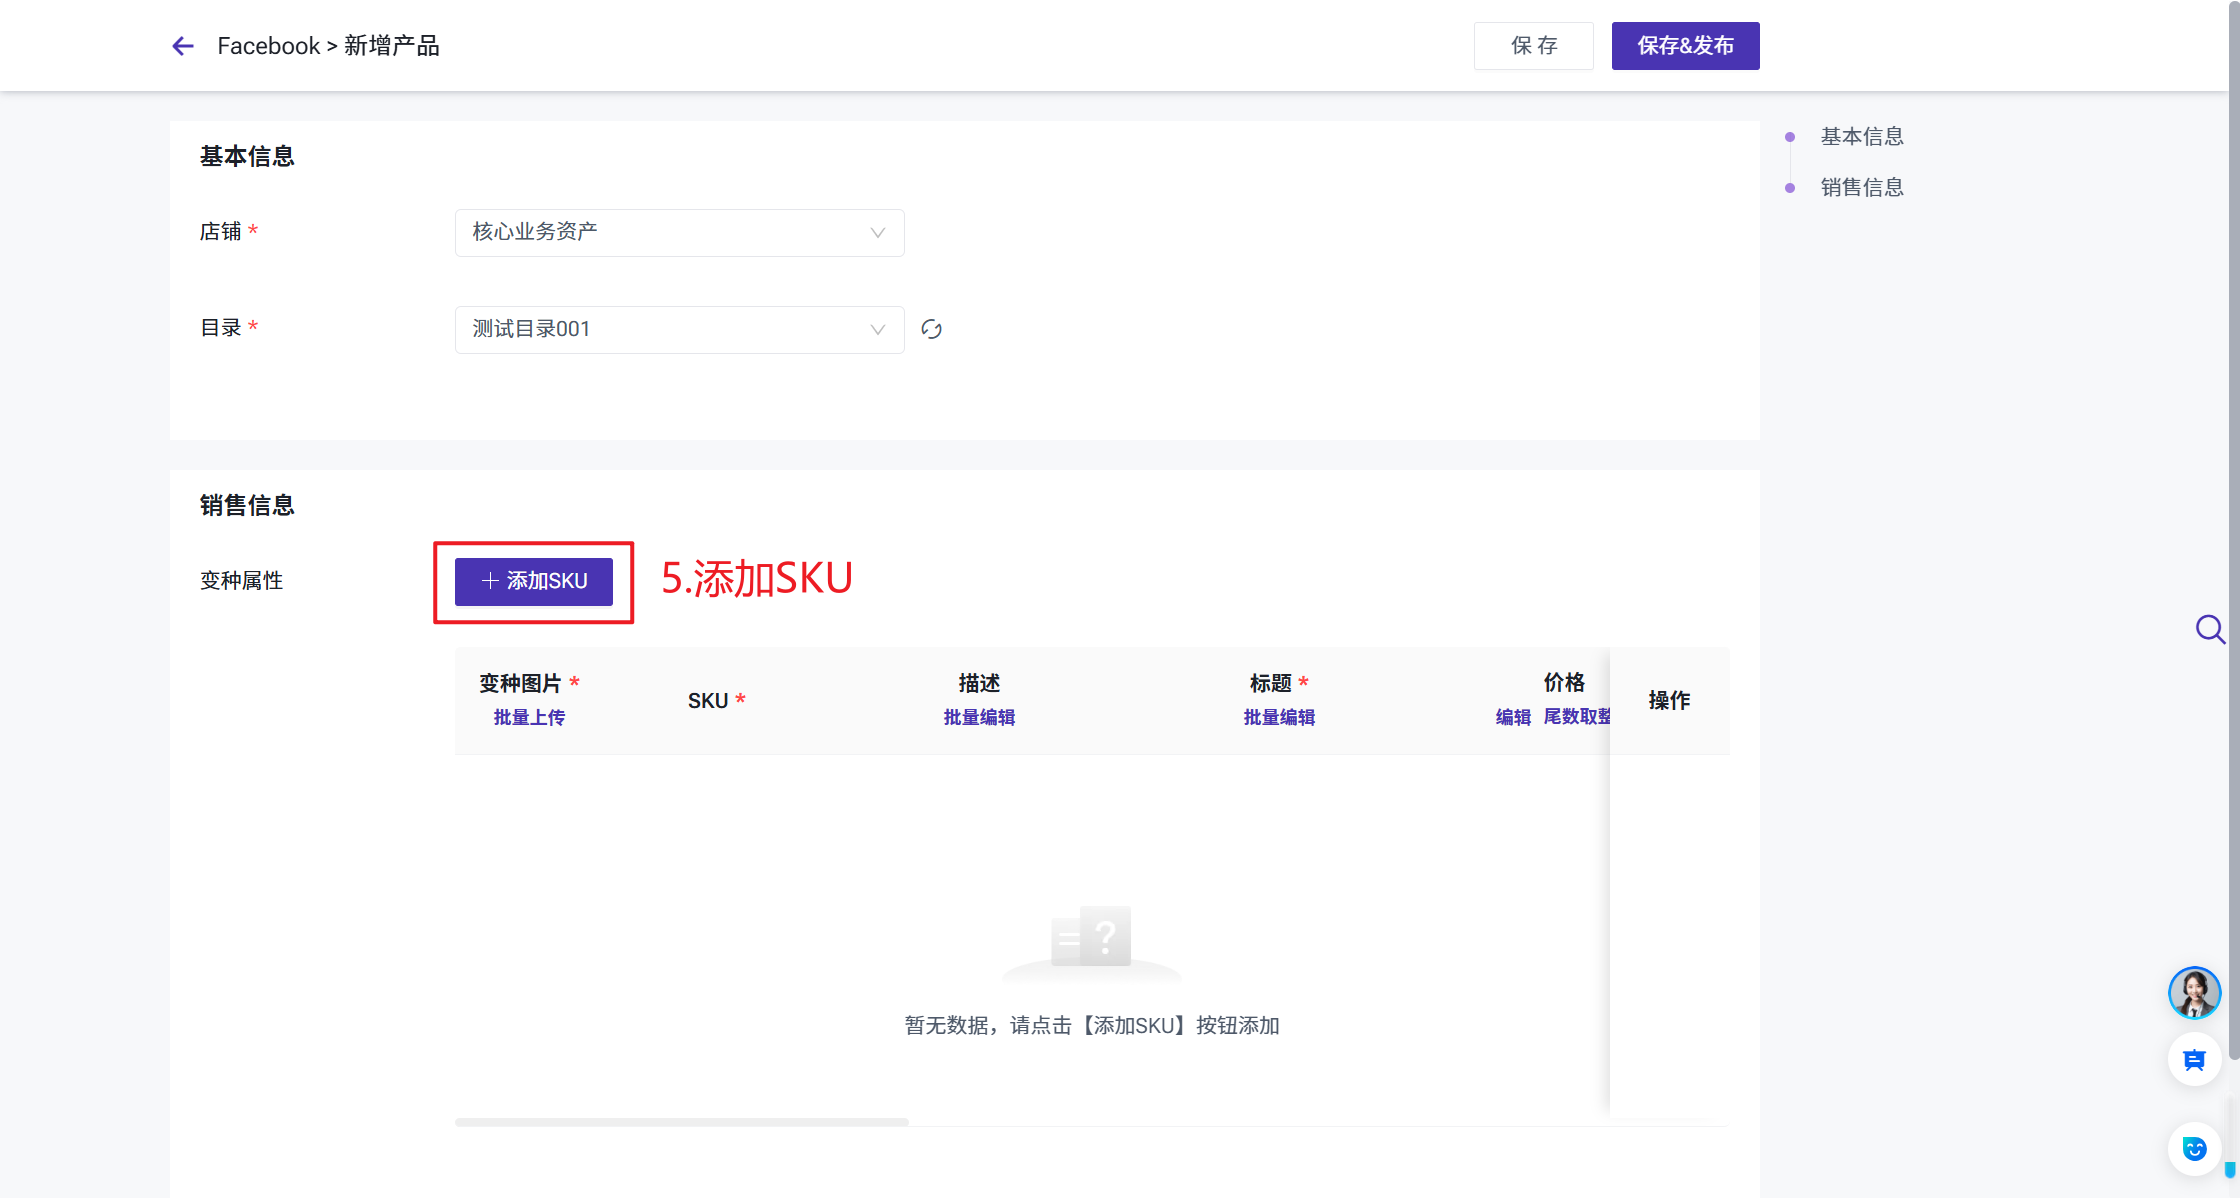Viewport: 2240px width, 1198px height.
Task: Click the refresh catalog icon
Action: (931, 329)
